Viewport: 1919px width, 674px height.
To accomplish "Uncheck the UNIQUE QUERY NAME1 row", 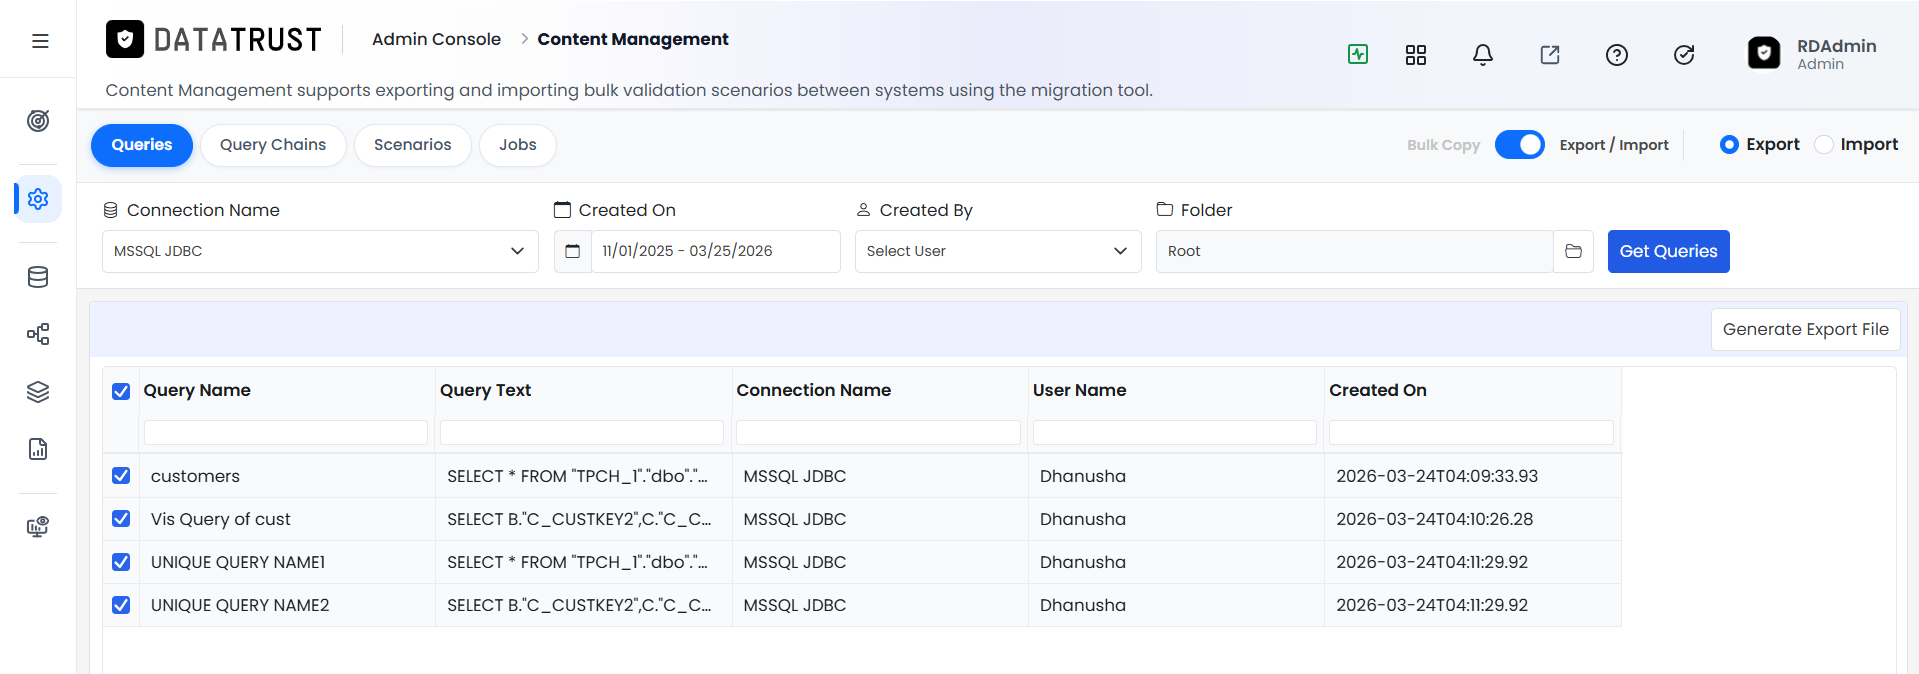I will tap(121, 561).
